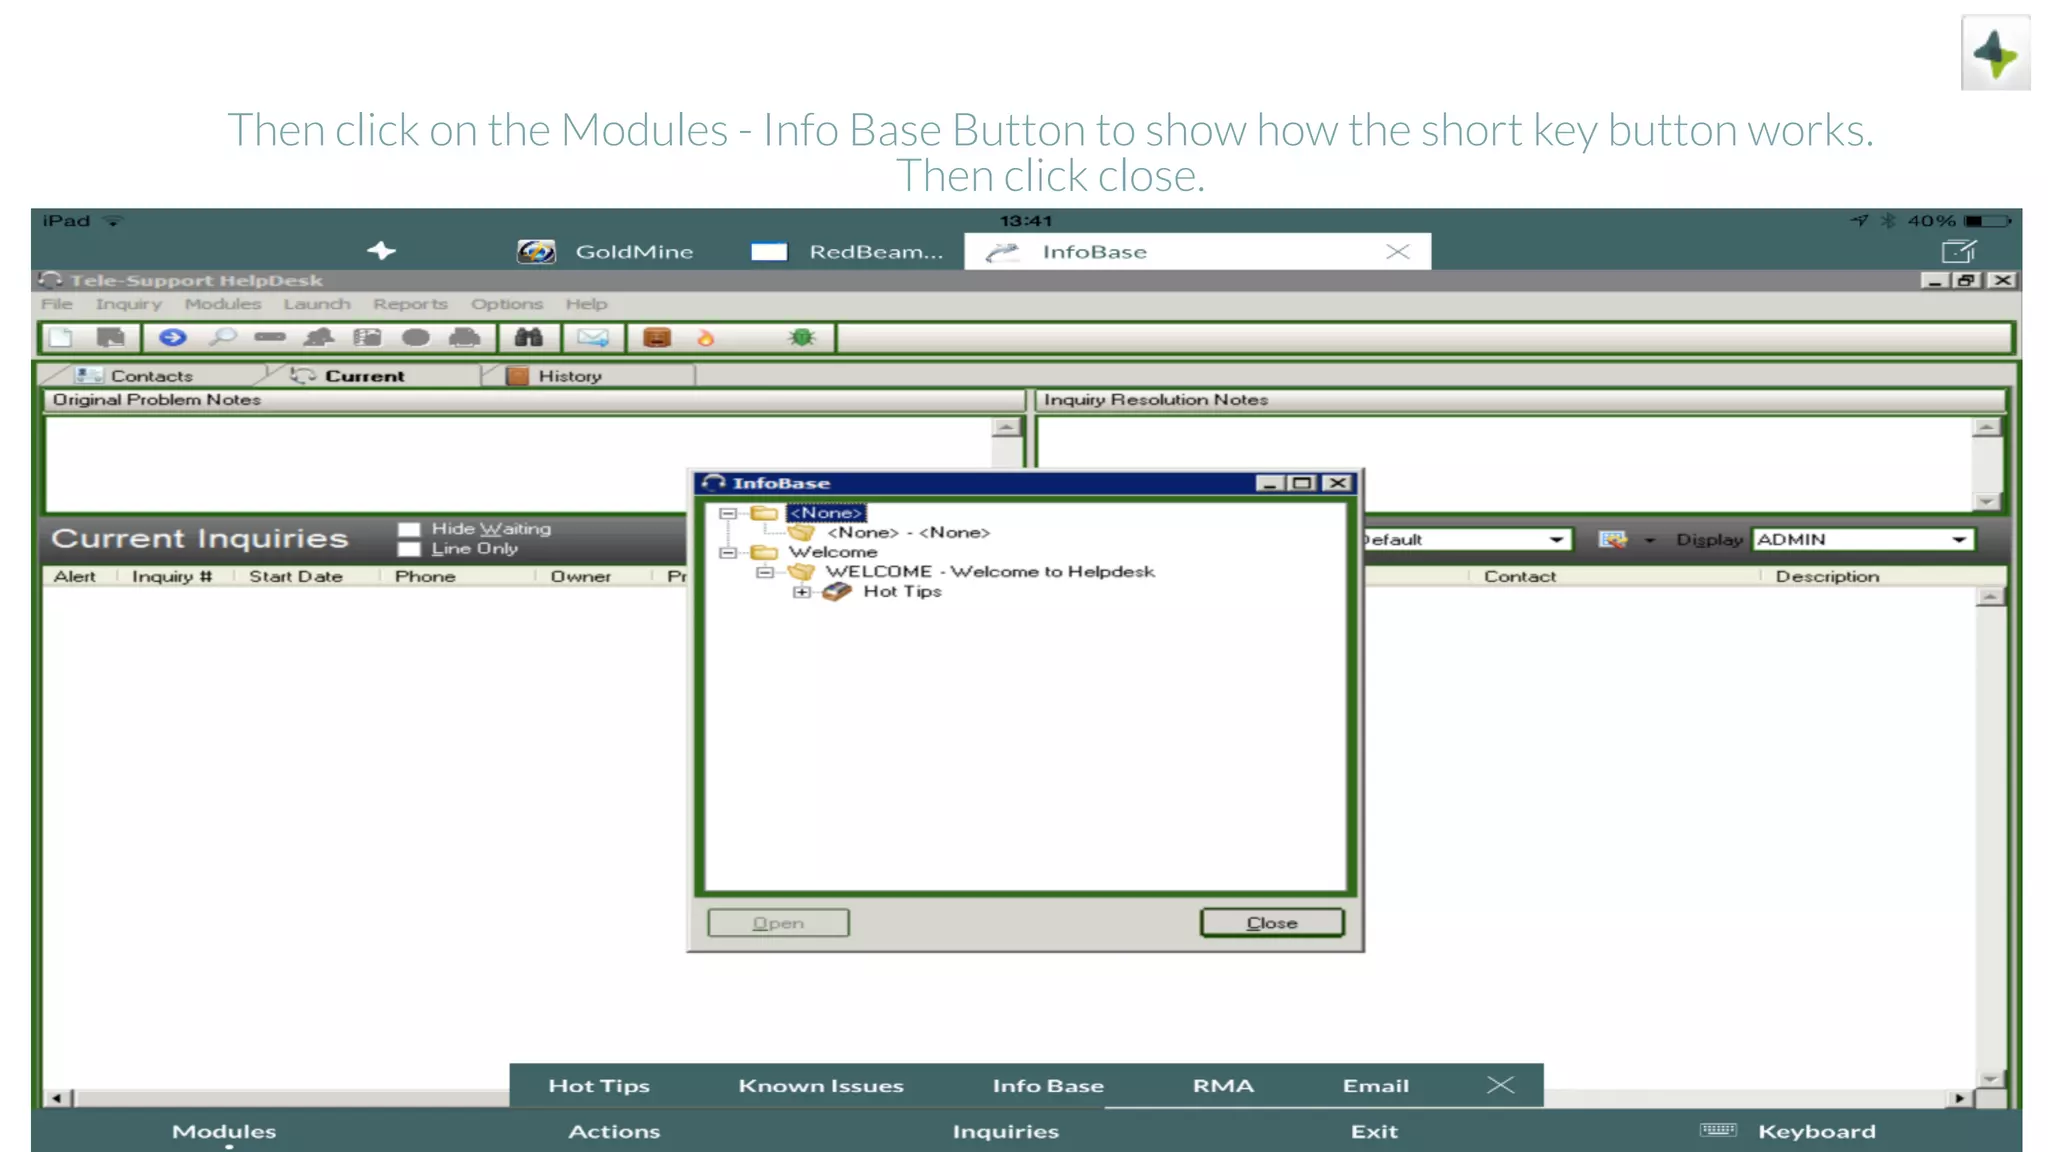Click the brown archive box icon

click(657, 338)
